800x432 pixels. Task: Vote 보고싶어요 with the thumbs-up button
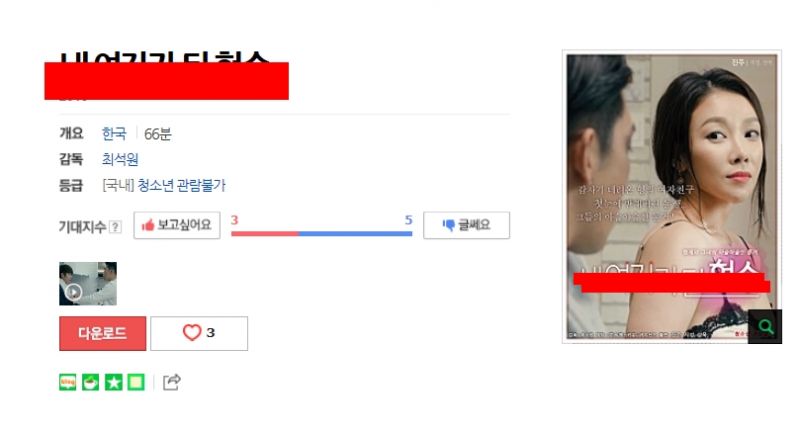click(x=177, y=225)
